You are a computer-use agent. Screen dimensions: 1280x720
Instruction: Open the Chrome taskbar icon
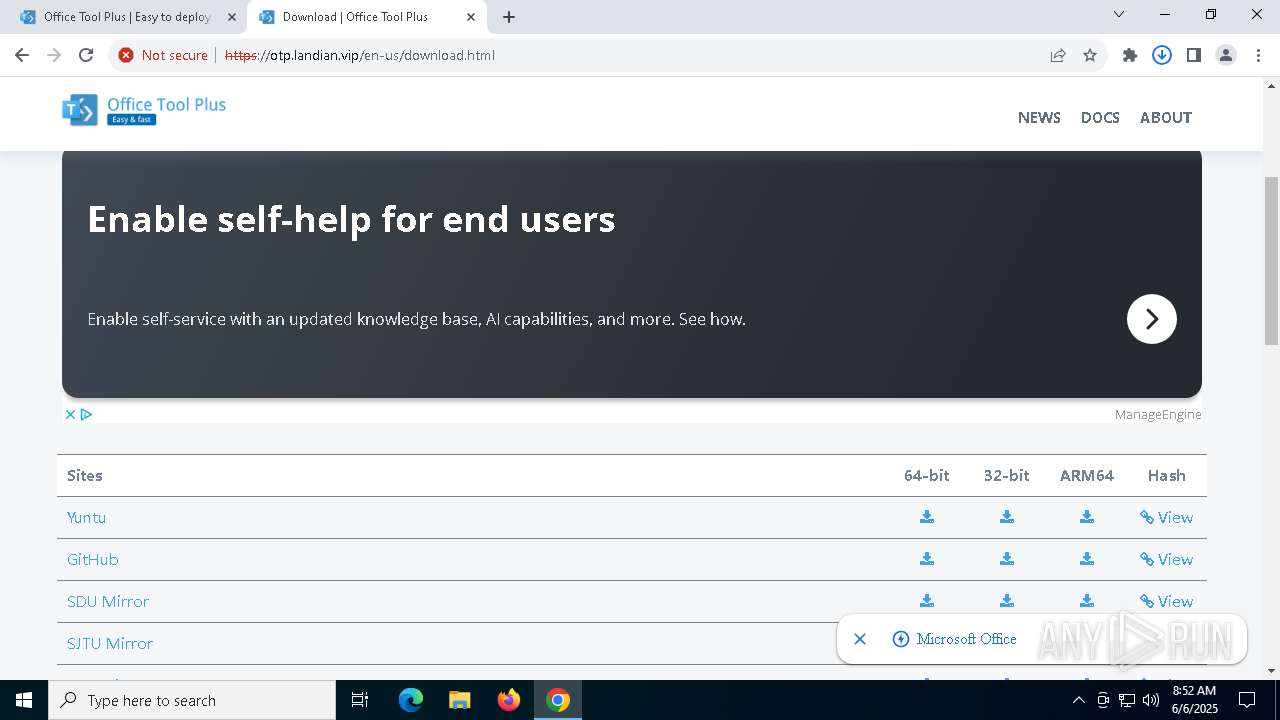pyautogui.click(x=558, y=700)
